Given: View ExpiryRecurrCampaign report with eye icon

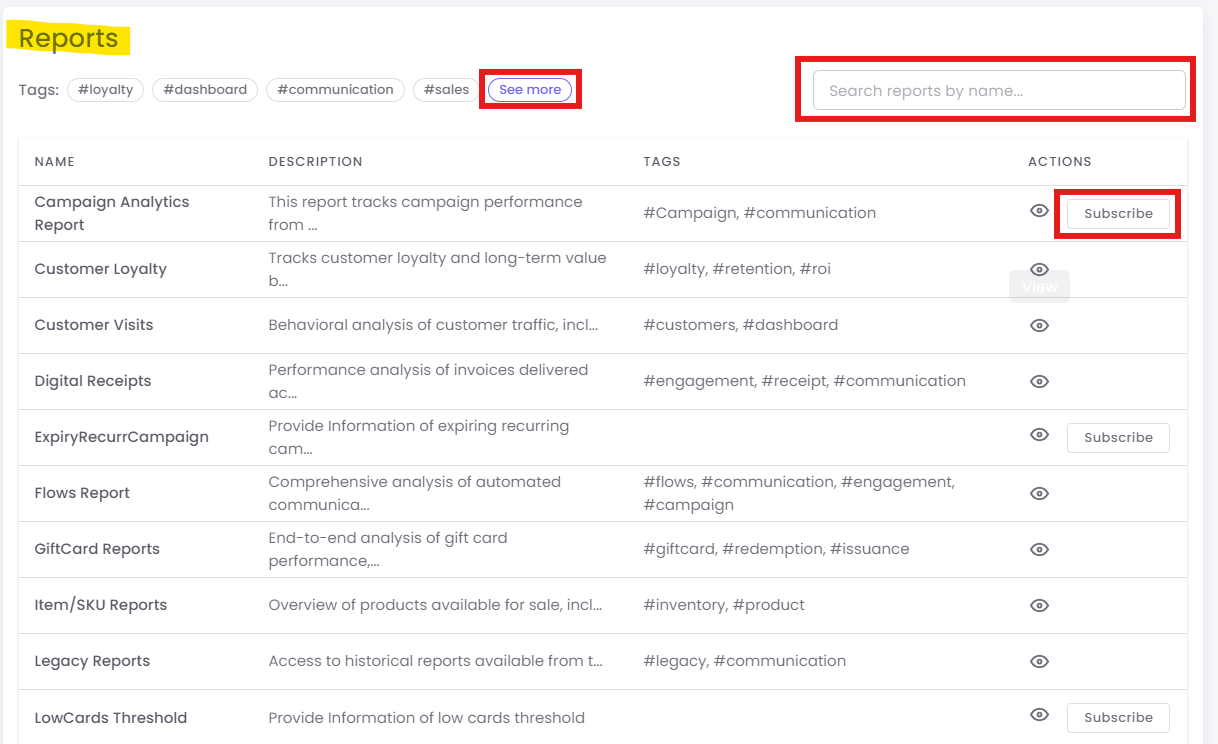Looking at the screenshot, I should click(x=1039, y=435).
